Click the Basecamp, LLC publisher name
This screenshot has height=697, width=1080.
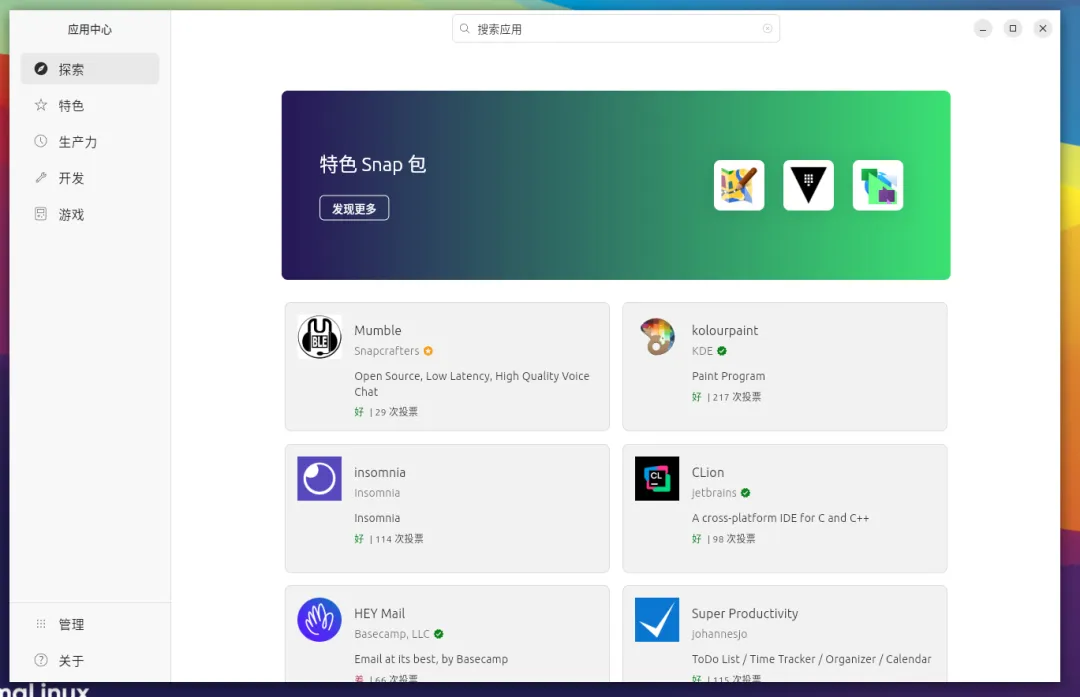(392, 634)
